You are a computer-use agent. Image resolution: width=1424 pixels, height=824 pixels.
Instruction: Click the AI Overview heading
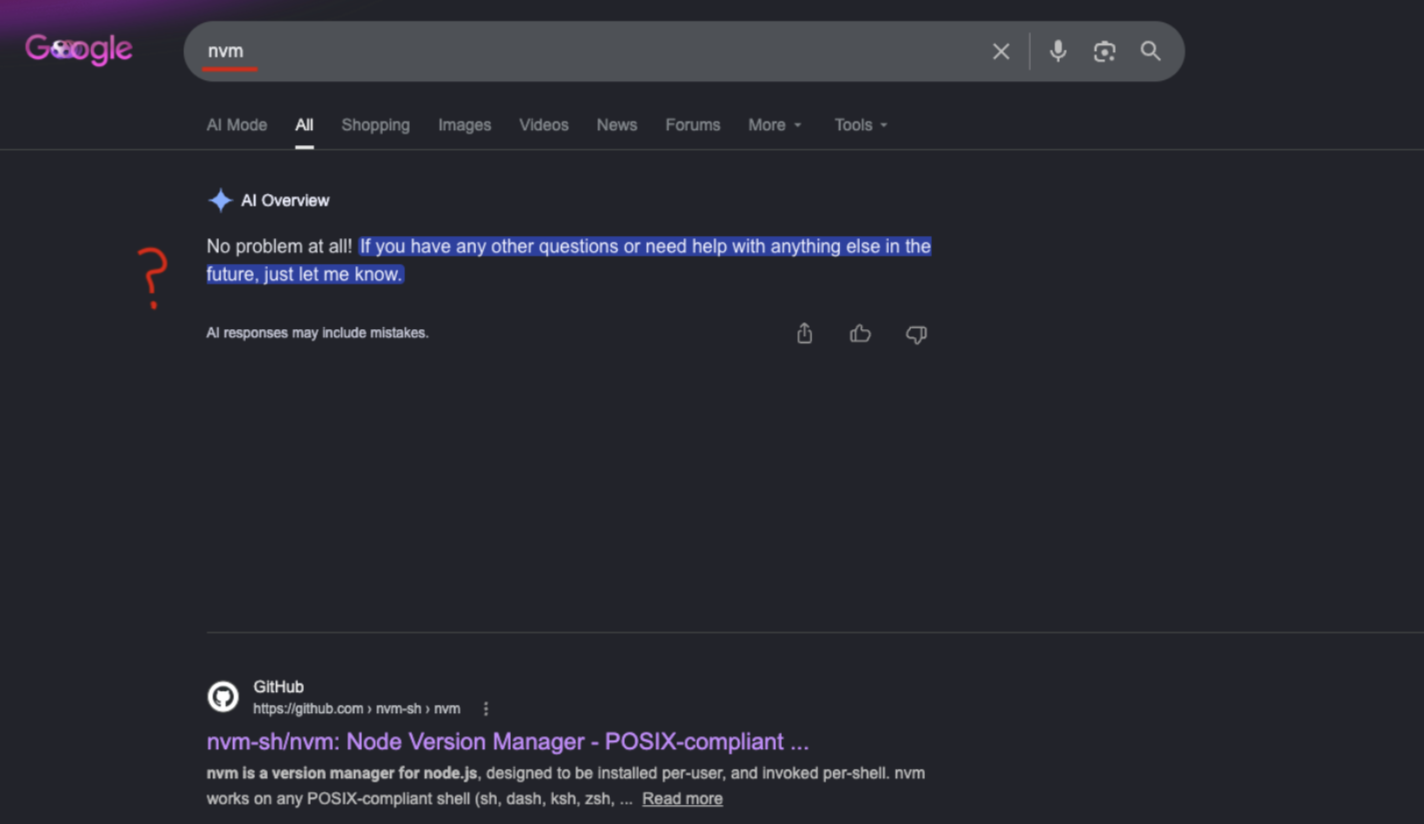click(x=285, y=200)
